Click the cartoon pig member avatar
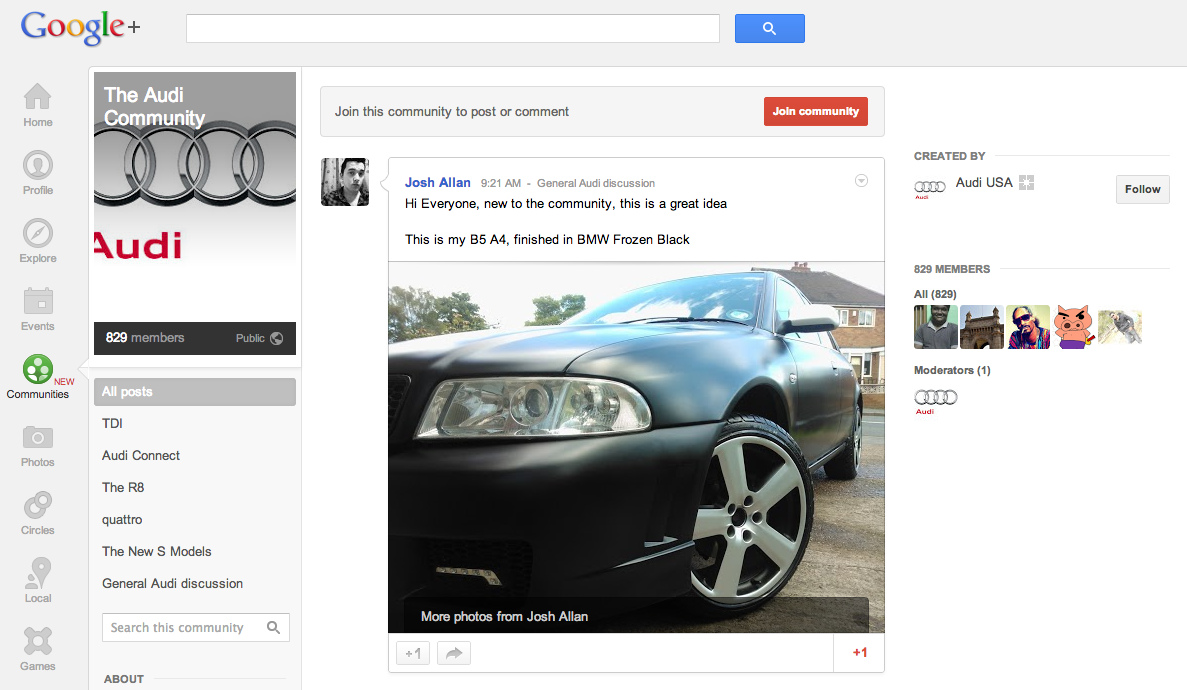 coord(1073,326)
